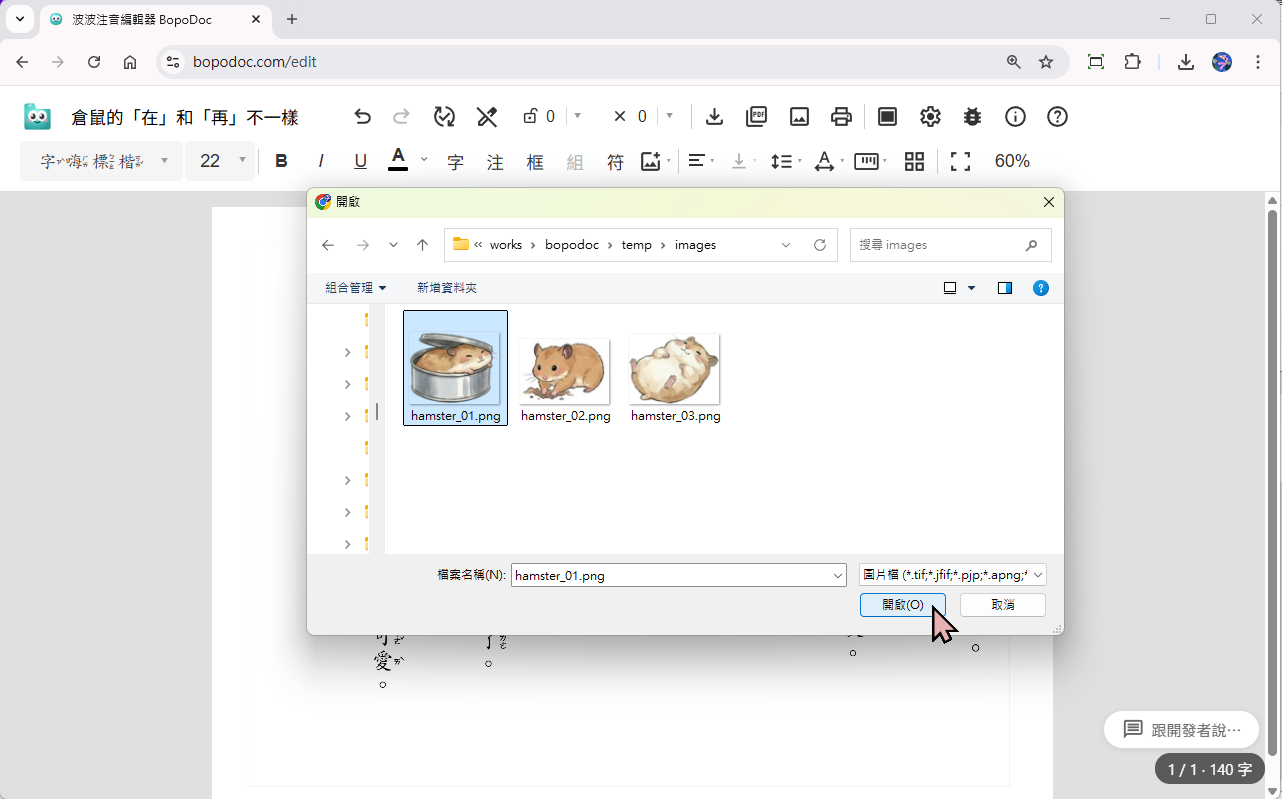Click the print icon
The width and height of the screenshot is (1282, 799).
point(841,117)
